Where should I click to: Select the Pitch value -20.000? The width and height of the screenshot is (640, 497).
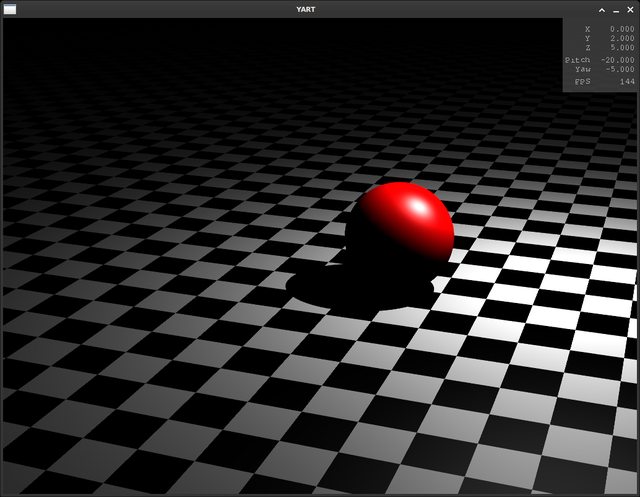tap(618, 60)
